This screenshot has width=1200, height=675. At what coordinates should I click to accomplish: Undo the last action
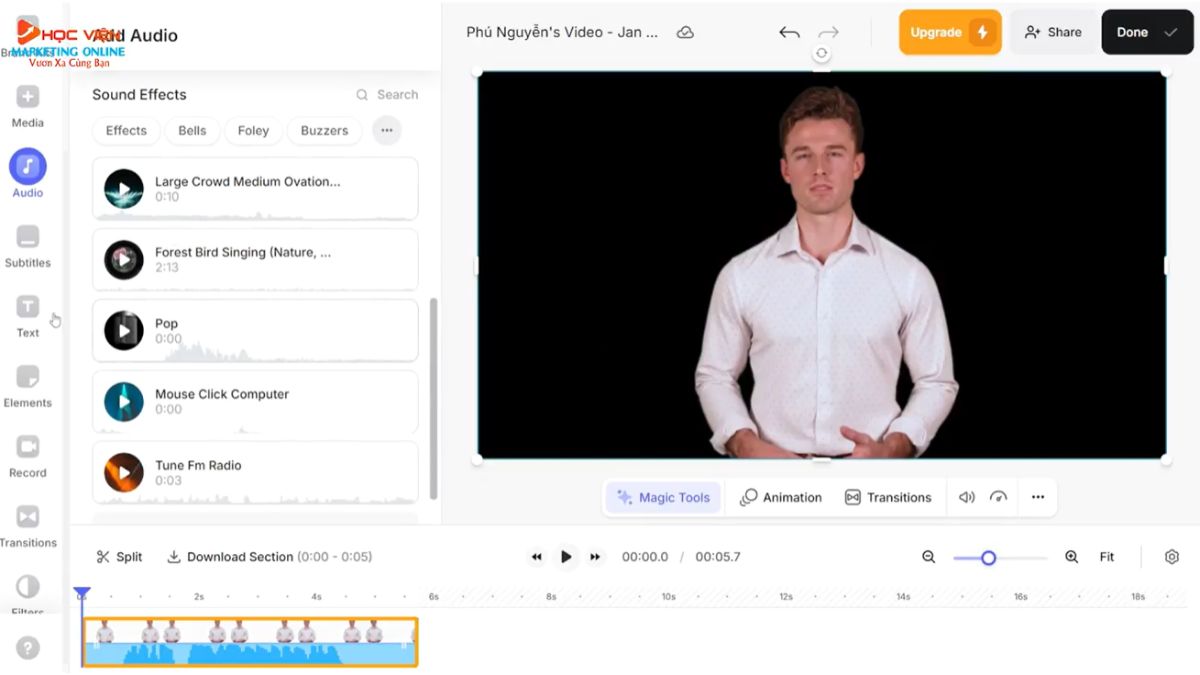789,32
